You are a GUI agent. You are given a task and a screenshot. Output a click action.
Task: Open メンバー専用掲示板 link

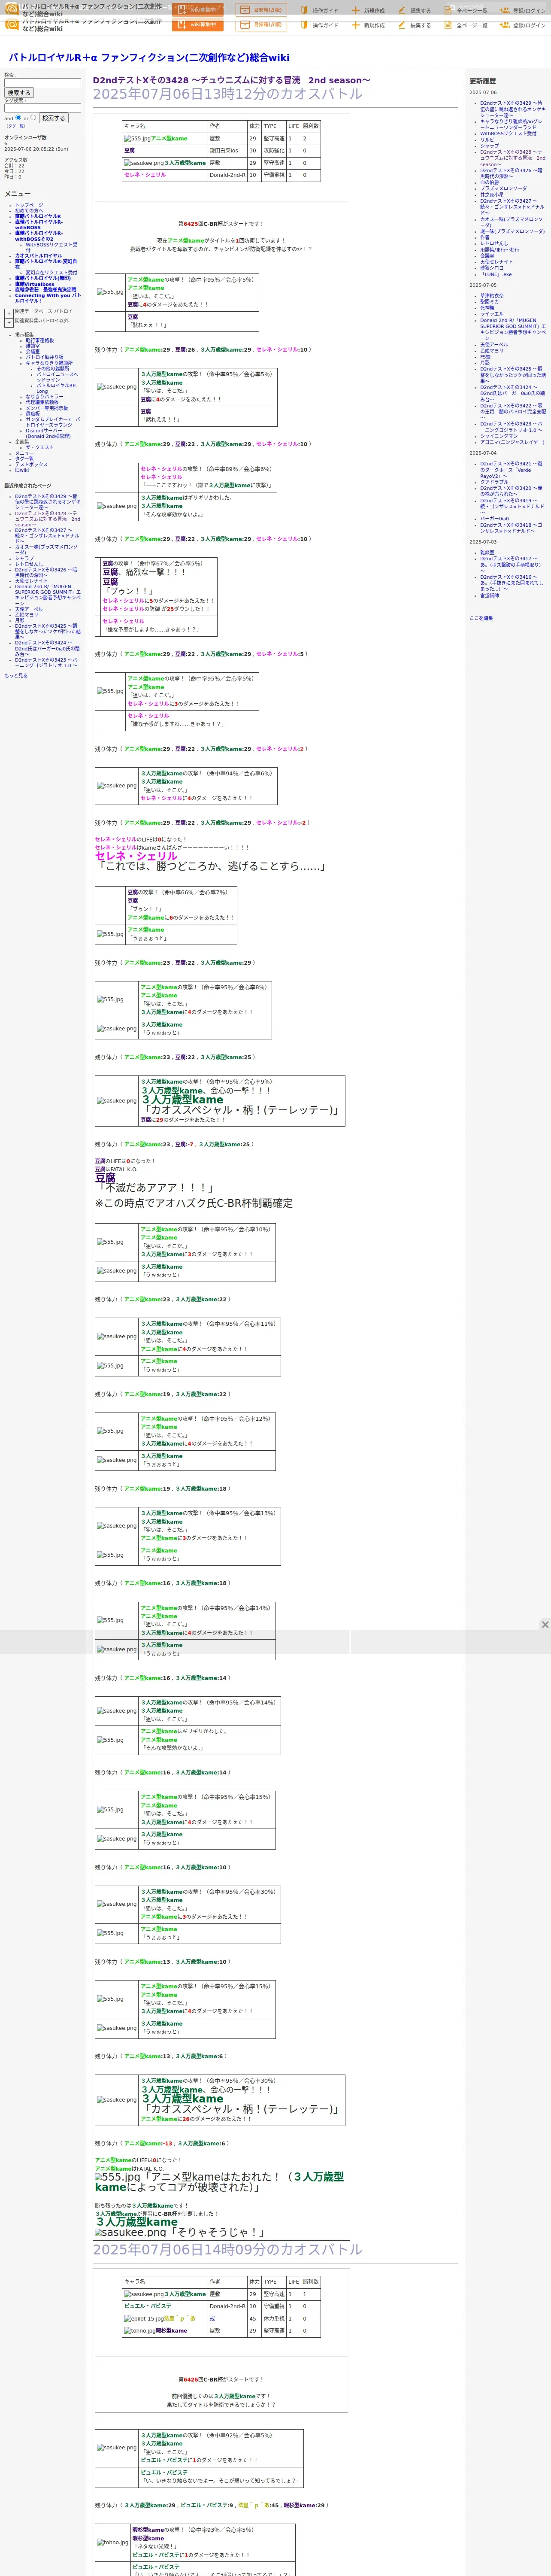pos(47,408)
